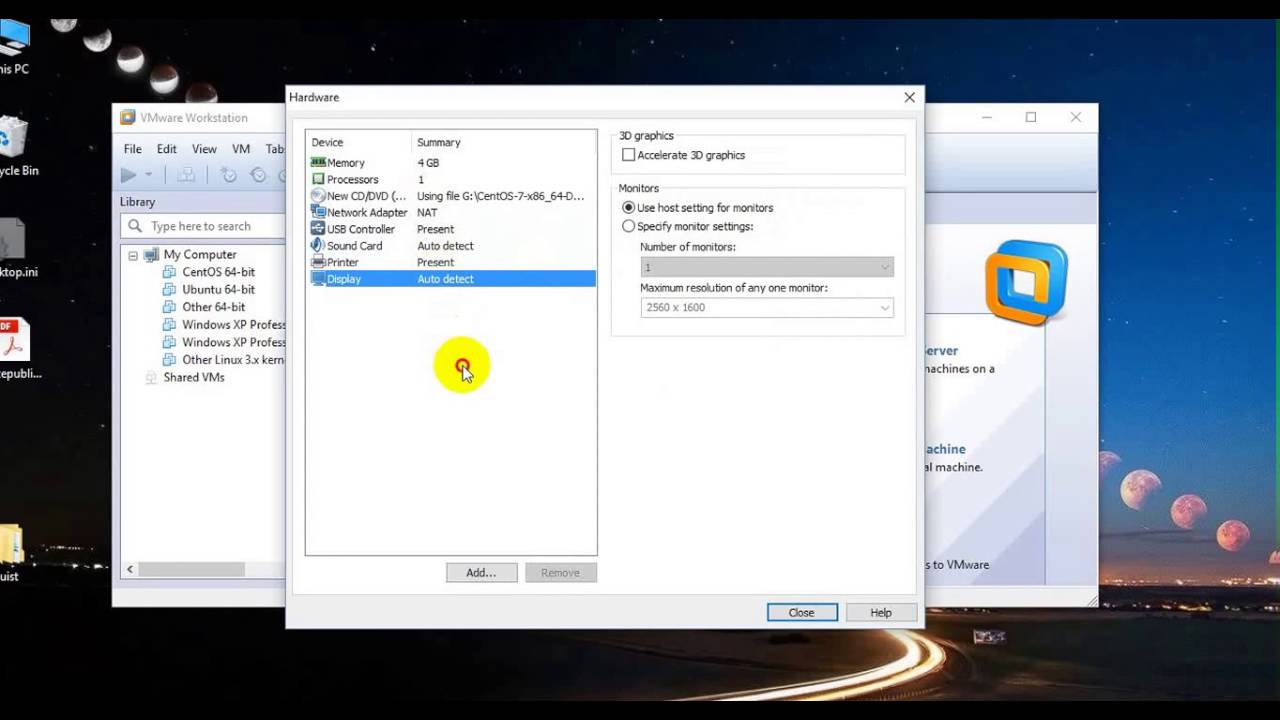Click the revert snapshot toolbar icon
The height and width of the screenshot is (720, 1280).
(258, 175)
